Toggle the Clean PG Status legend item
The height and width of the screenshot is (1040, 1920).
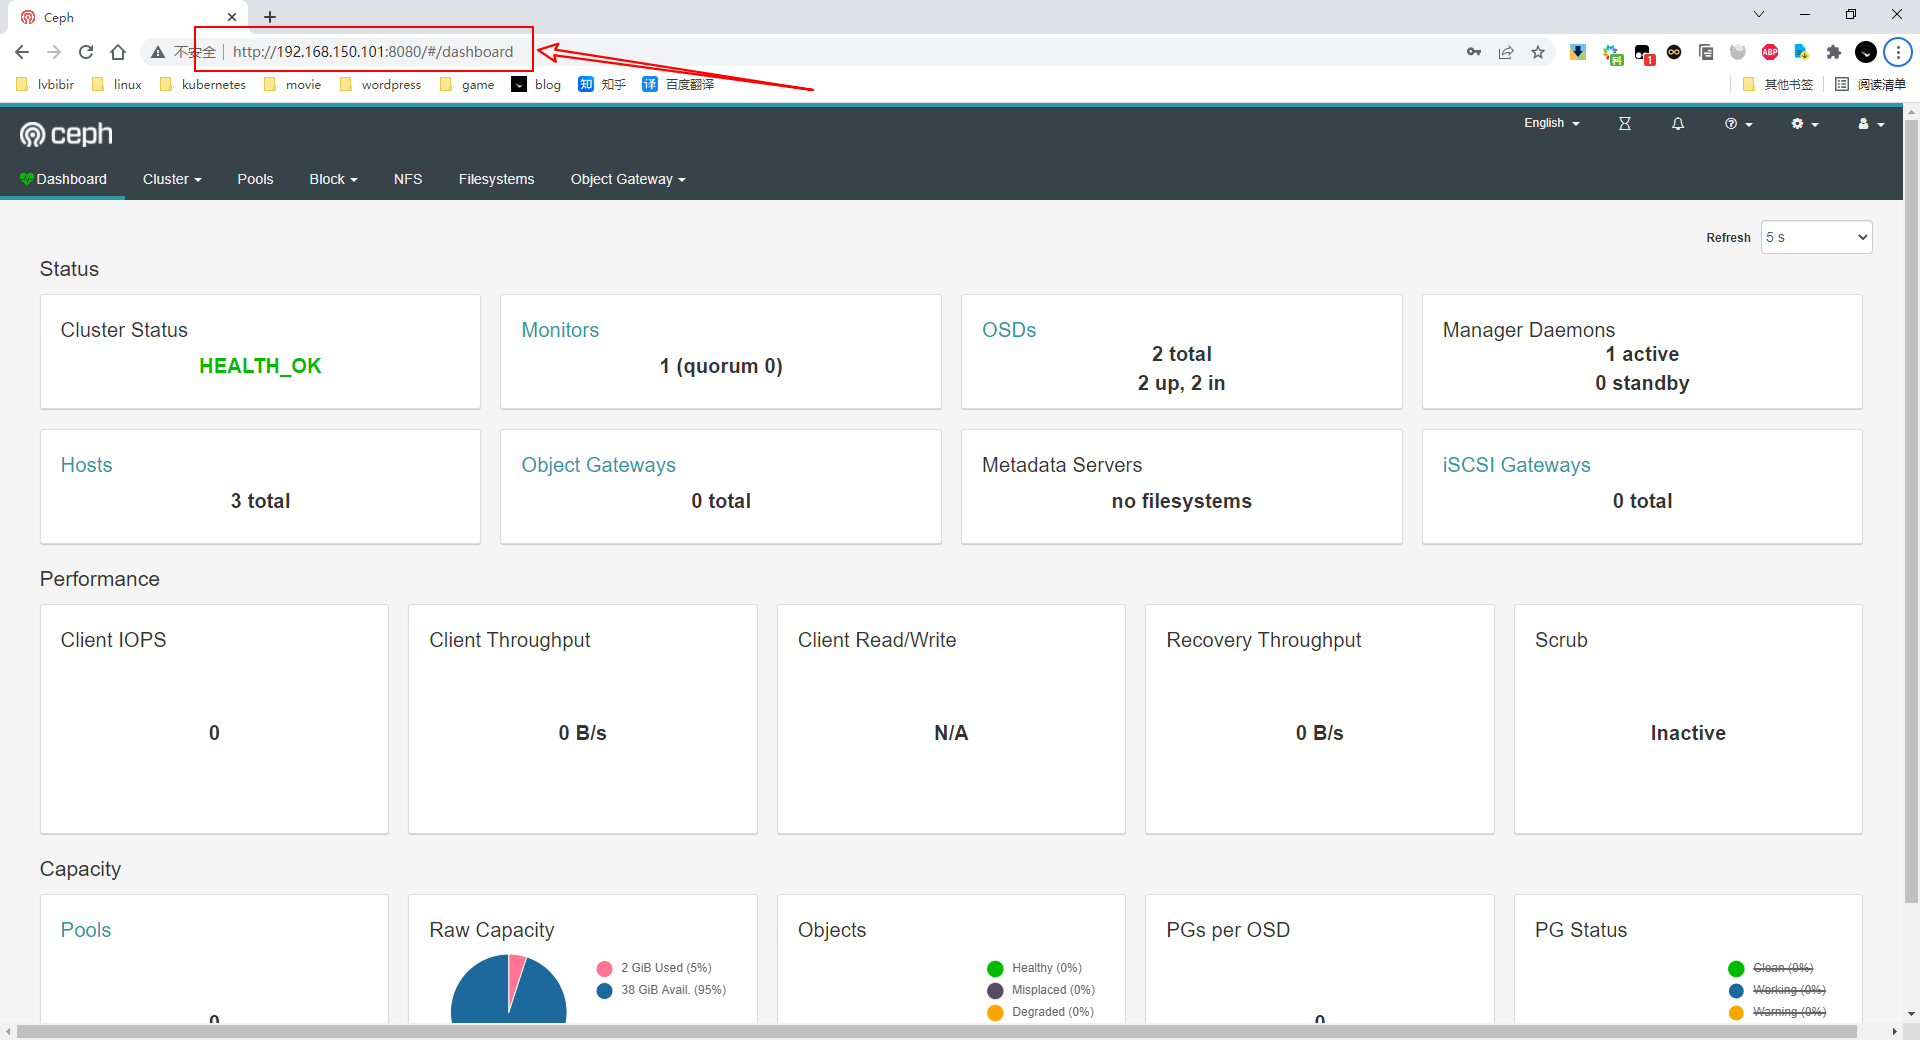[1781, 968]
